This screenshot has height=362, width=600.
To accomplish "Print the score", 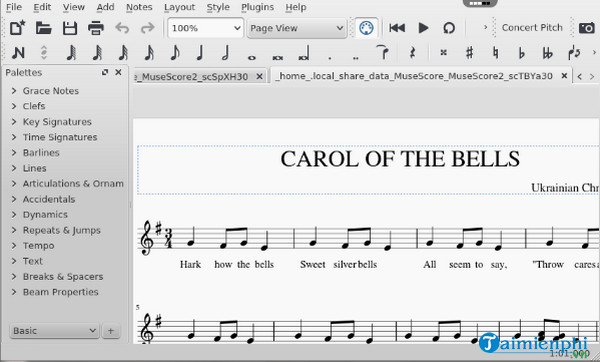I will click(x=96, y=28).
